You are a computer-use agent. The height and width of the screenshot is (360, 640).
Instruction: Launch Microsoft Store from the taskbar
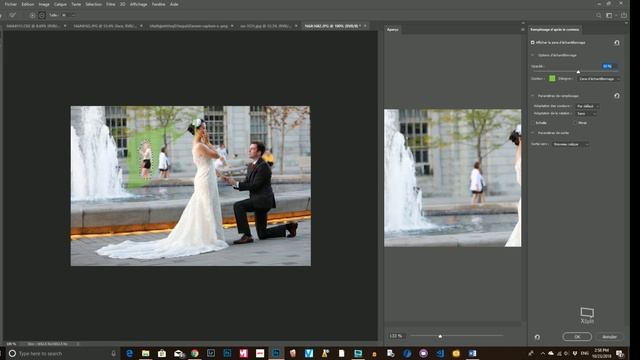162,353
